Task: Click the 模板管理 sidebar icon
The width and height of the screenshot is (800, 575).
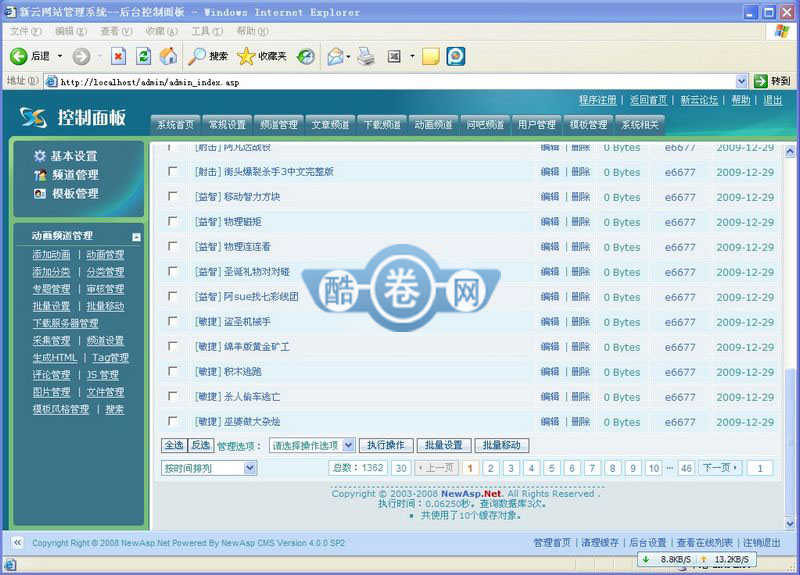Action: click(x=40, y=194)
